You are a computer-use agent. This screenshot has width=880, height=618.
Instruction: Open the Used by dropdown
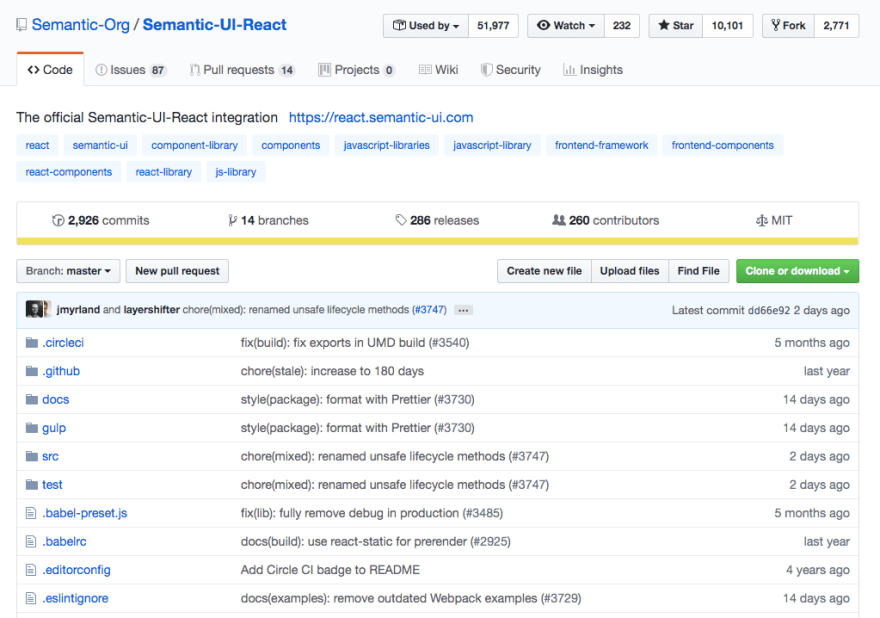click(x=426, y=26)
